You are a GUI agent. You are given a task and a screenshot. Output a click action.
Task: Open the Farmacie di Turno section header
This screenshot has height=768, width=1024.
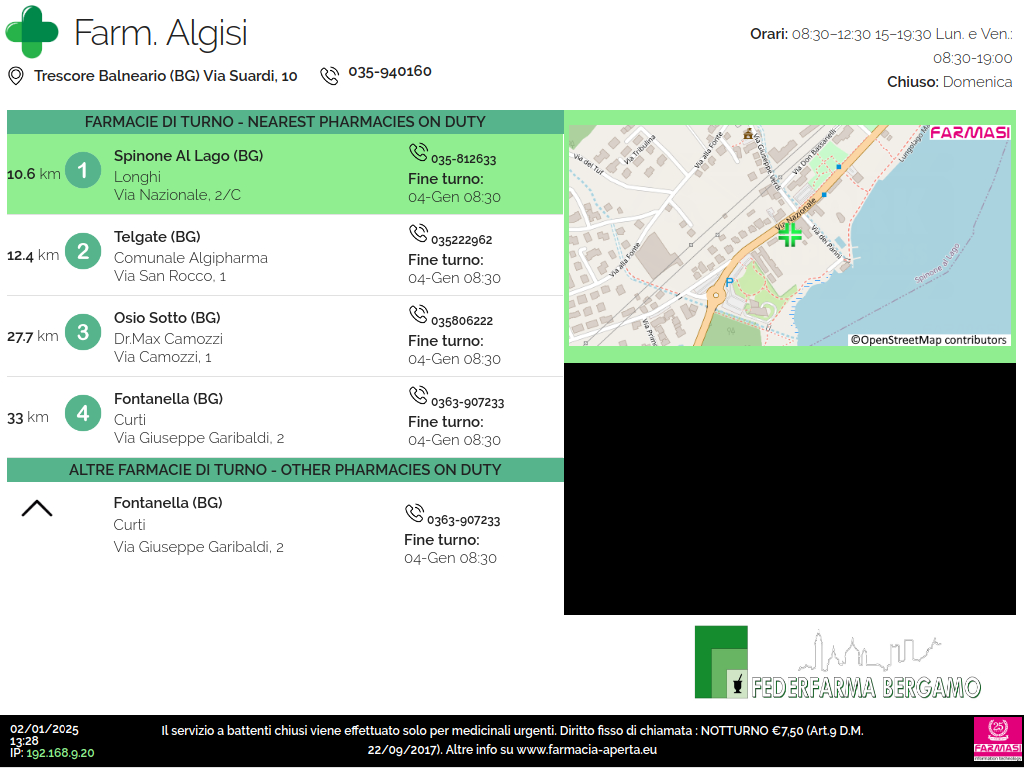point(285,122)
